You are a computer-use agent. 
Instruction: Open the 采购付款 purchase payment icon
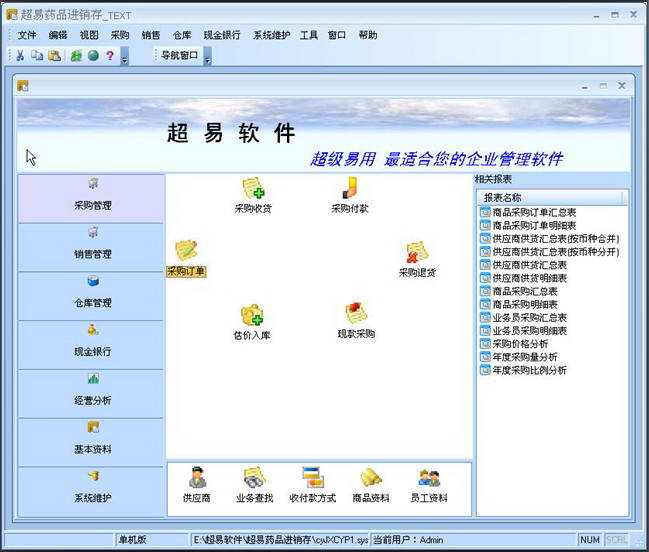point(350,195)
